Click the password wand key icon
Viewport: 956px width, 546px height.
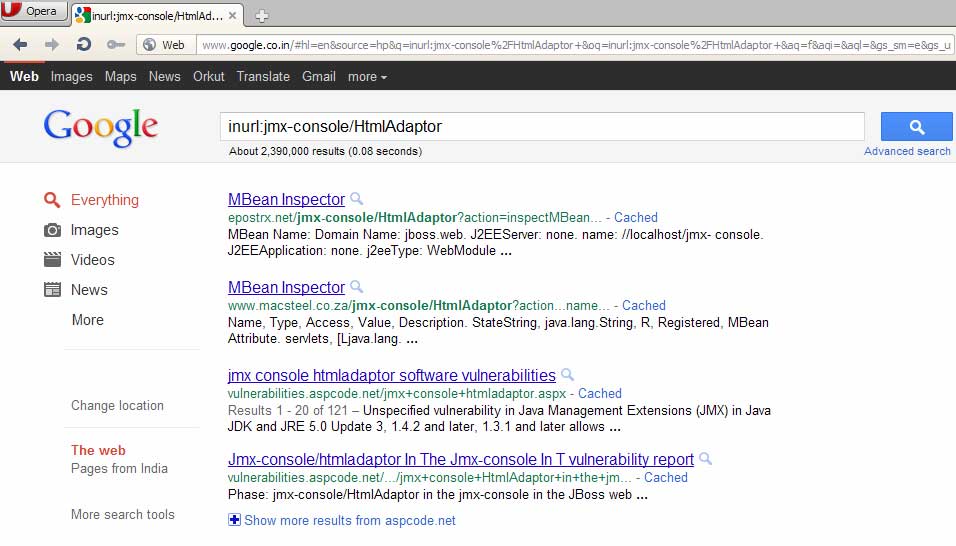(116, 44)
